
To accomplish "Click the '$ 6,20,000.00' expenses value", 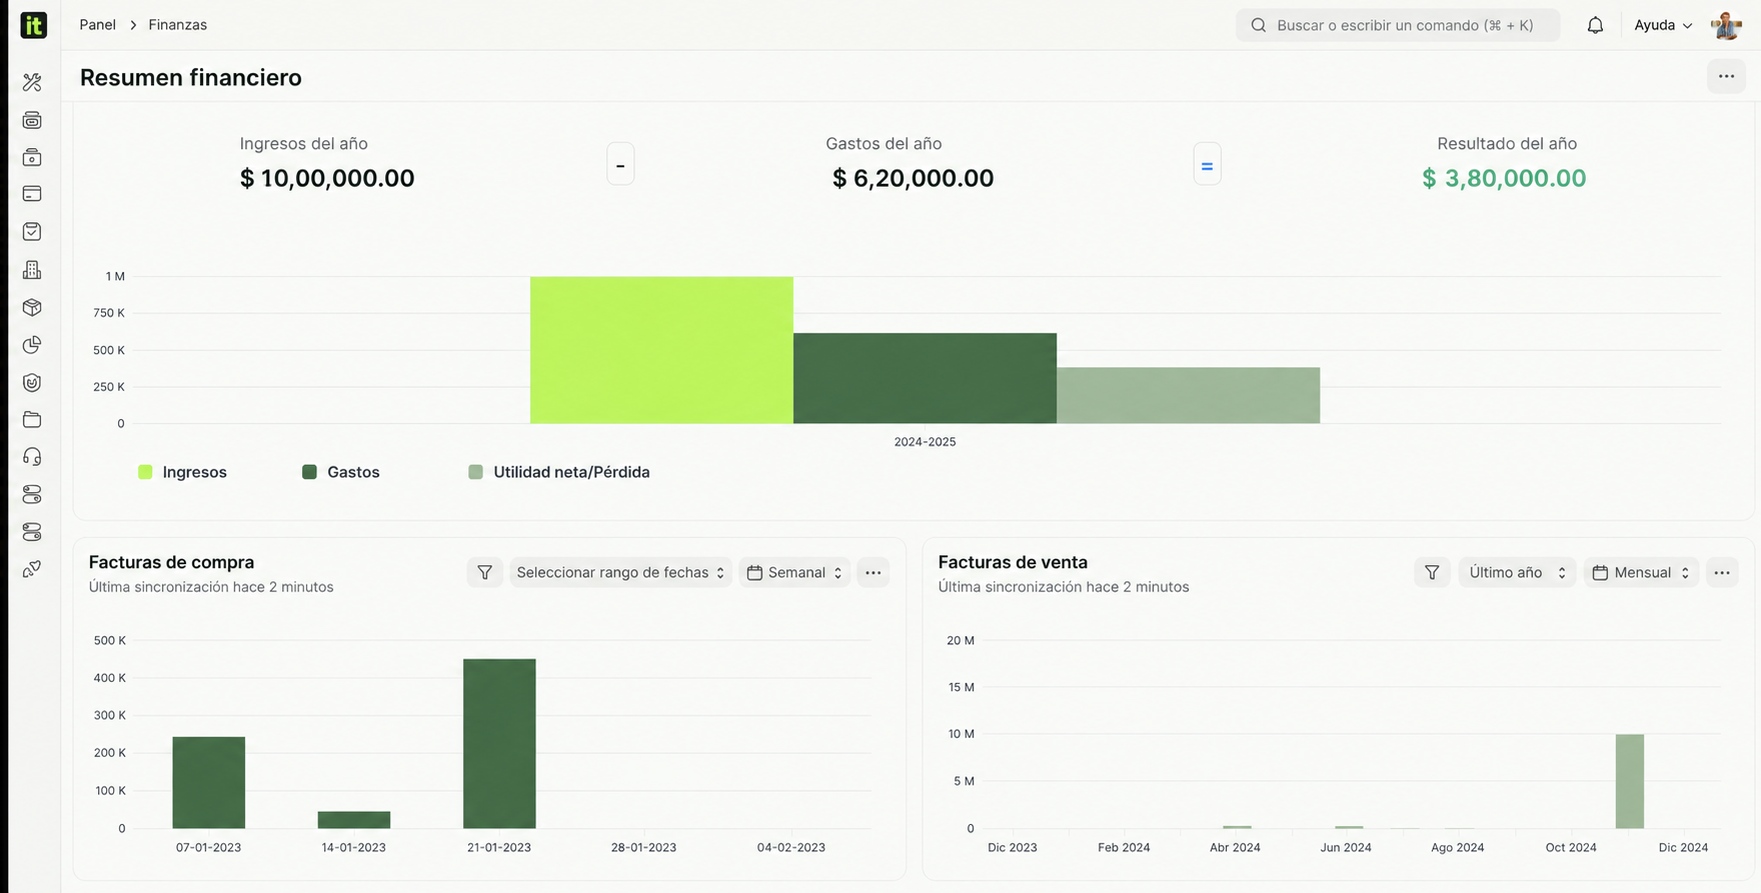I will [x=913, y=178].
